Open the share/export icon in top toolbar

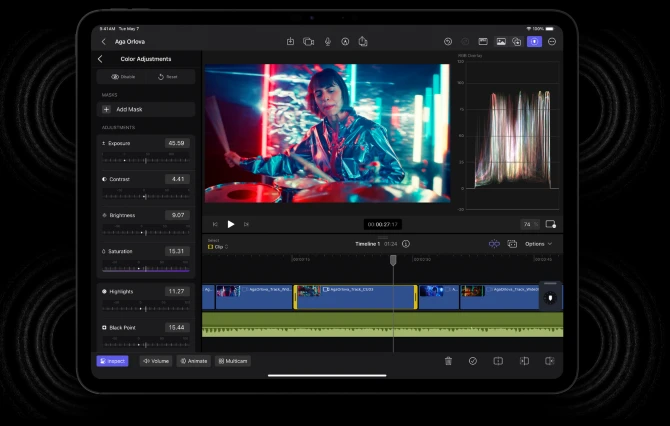363,42
